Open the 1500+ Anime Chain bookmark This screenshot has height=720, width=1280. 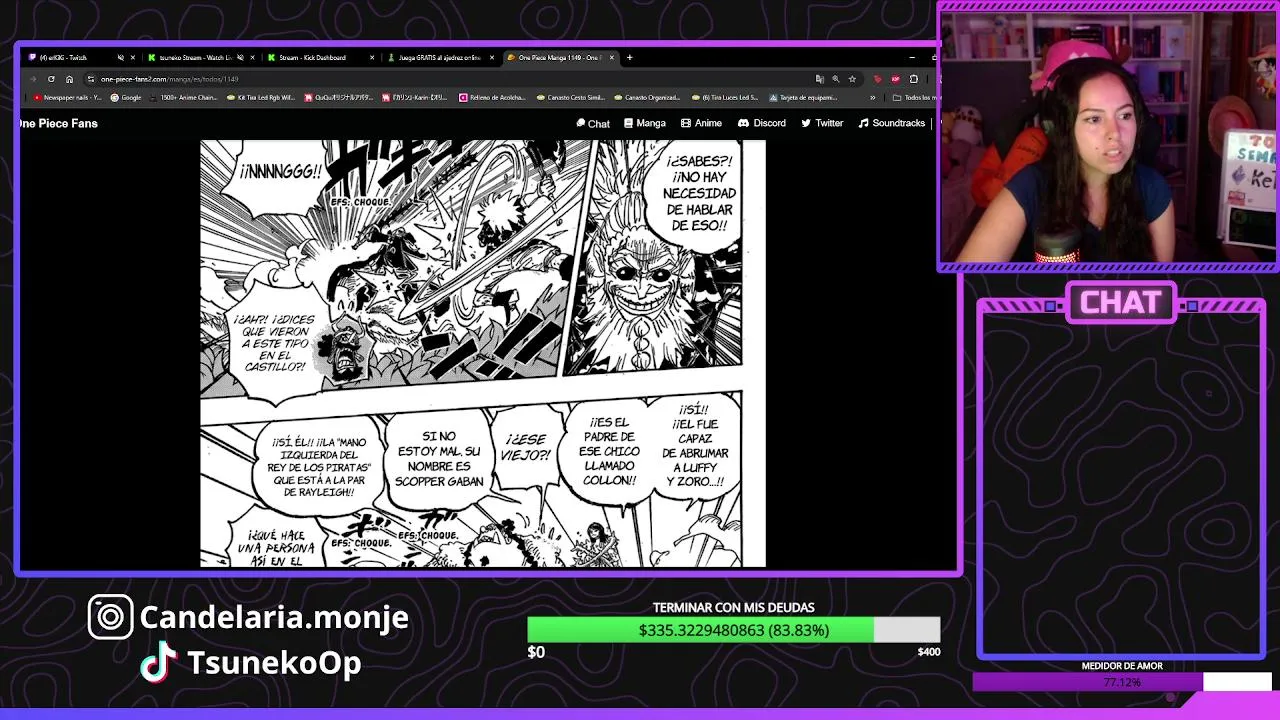[183, 97]
